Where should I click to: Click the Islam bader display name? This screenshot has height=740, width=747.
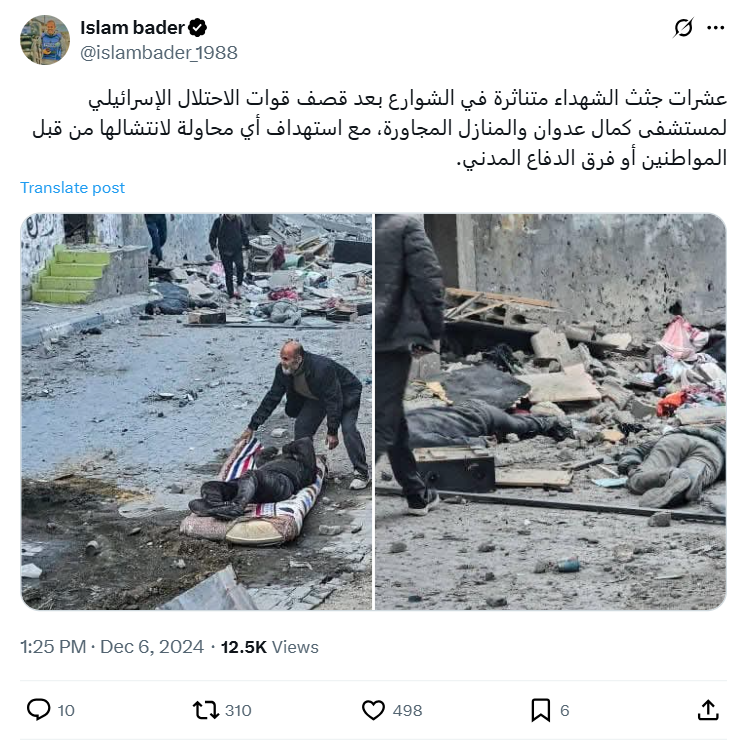click(132, 28)
